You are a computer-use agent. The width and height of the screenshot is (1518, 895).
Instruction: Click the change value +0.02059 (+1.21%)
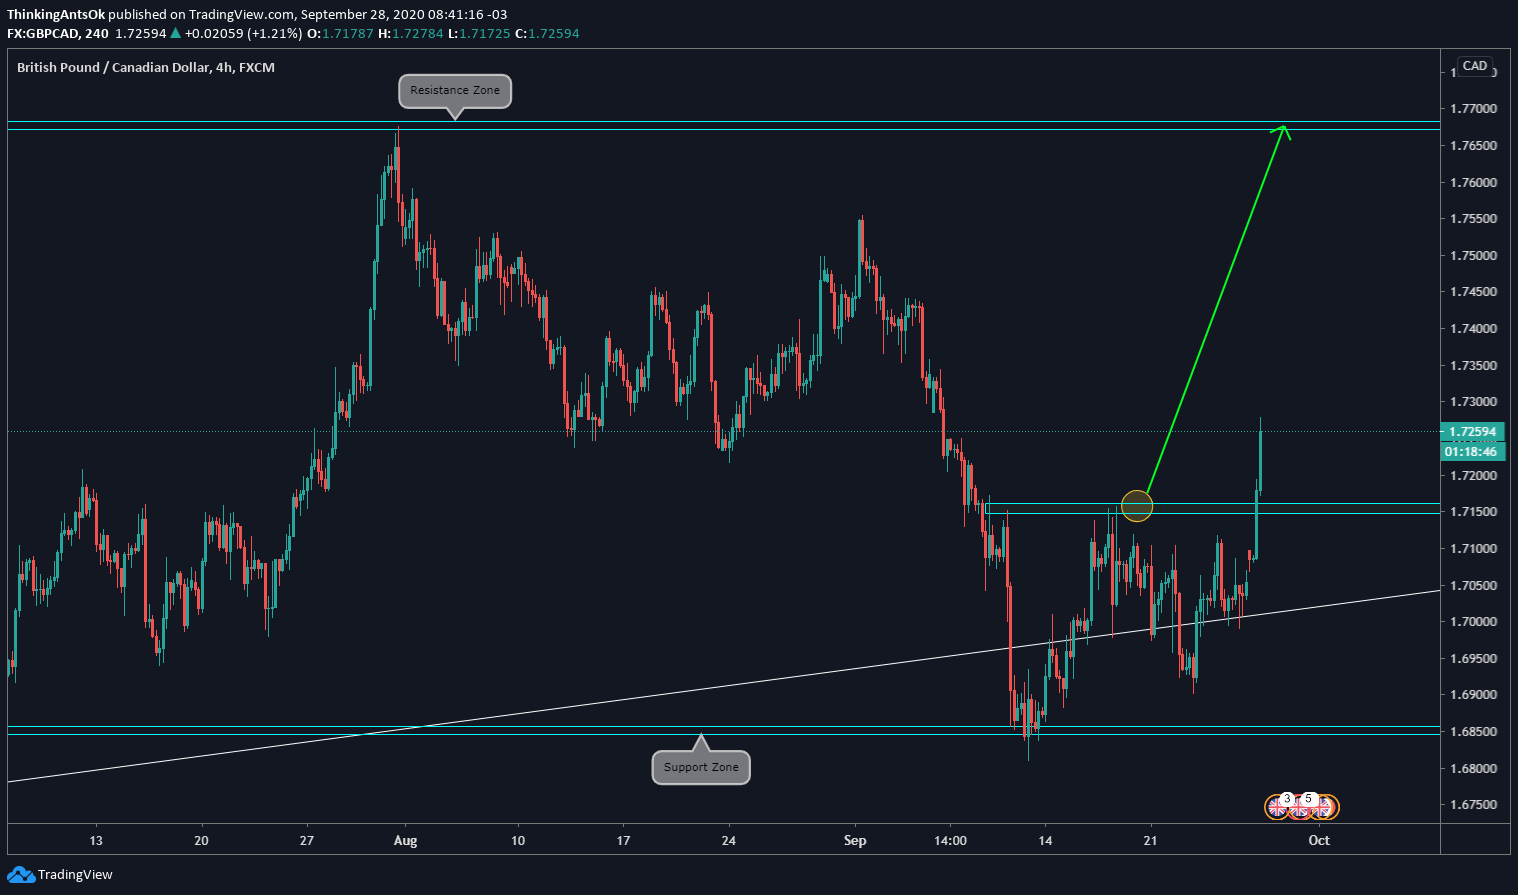click(x=243, y=33)
